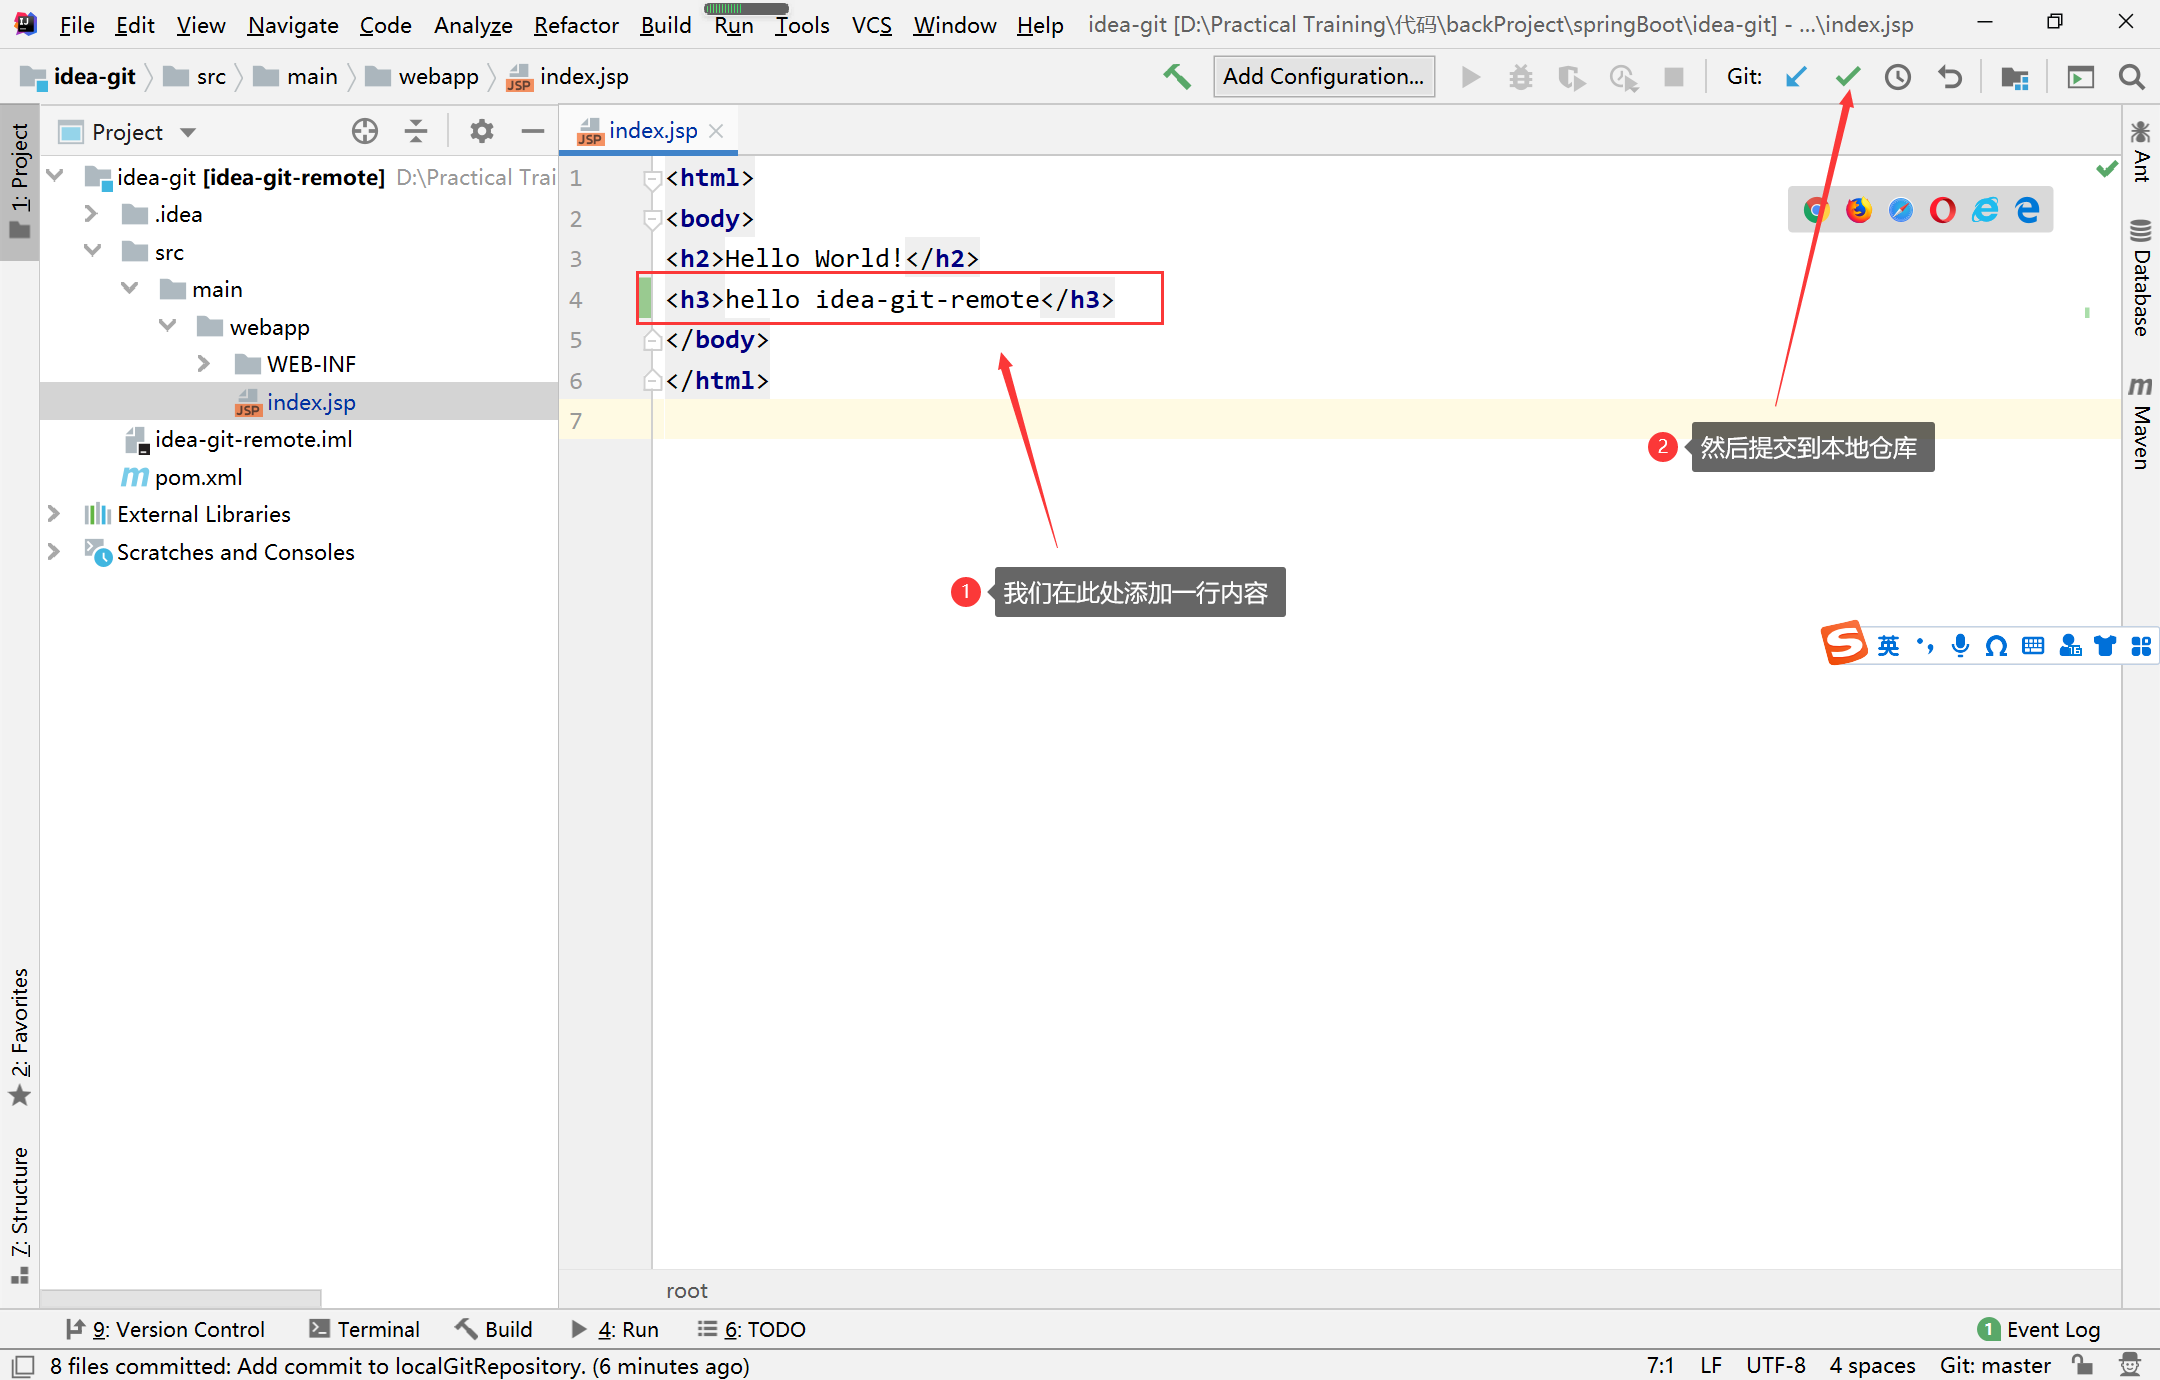
Task: Collapse the src folder node
Action: tap(92, 251)
